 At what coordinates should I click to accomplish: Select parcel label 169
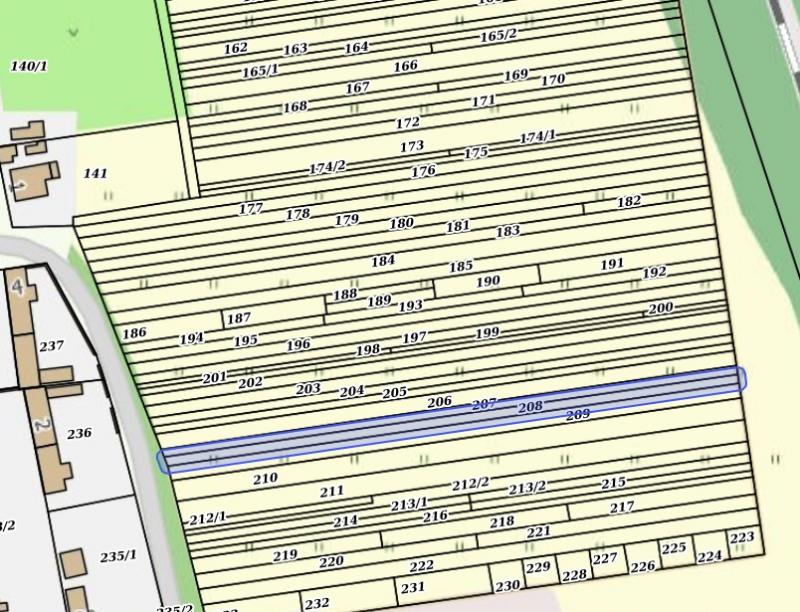tap(516, 75)
